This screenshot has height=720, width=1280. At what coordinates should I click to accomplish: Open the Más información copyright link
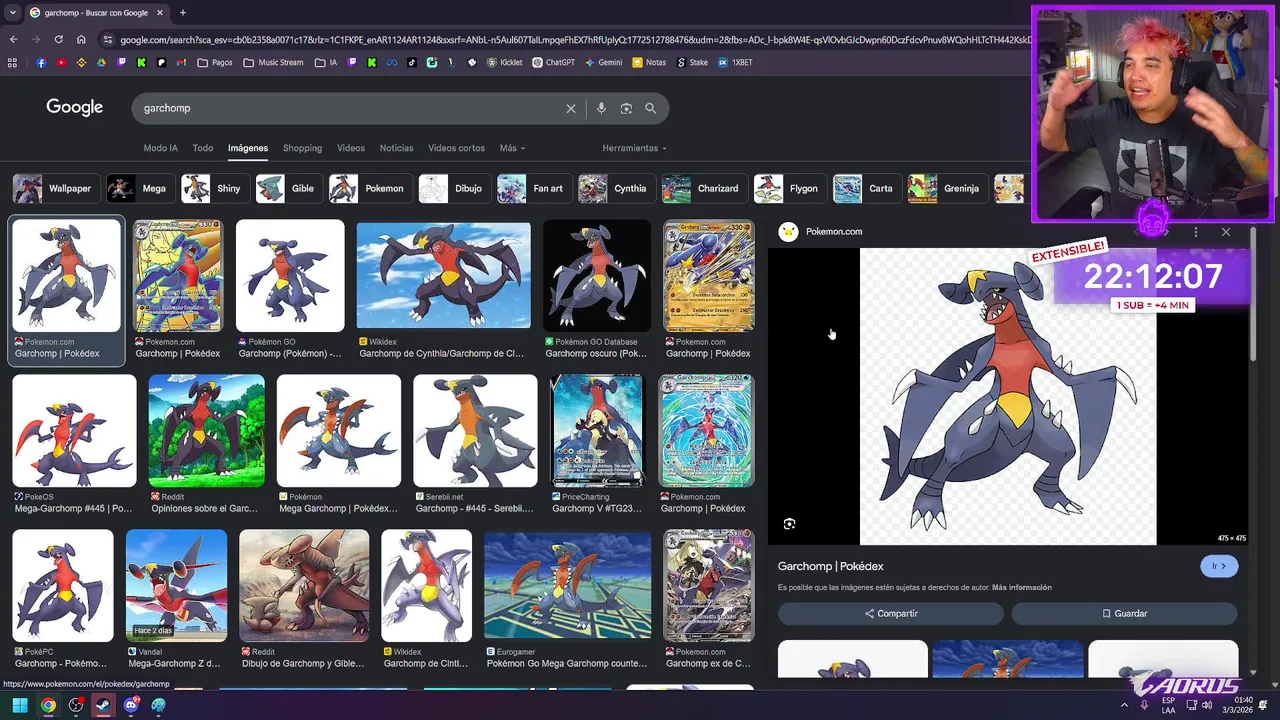[1021, 588]
